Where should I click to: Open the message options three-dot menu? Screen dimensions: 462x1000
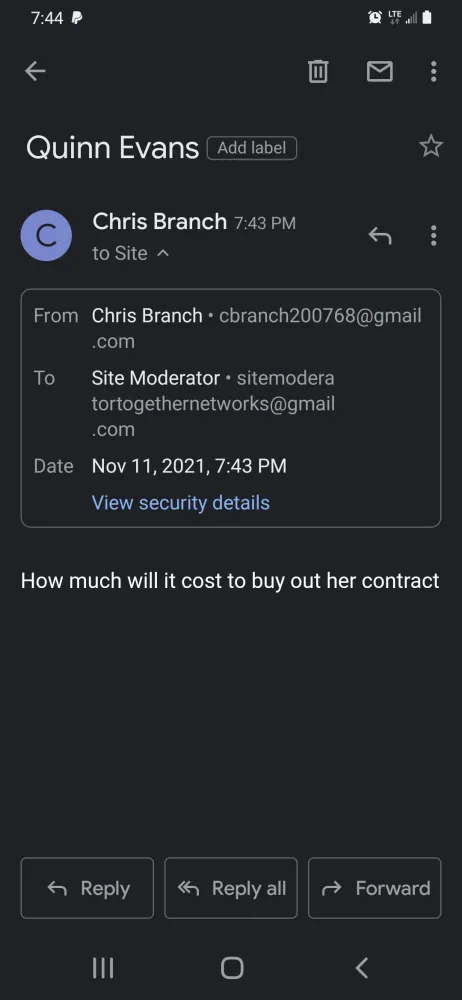[x=433, y=236]
